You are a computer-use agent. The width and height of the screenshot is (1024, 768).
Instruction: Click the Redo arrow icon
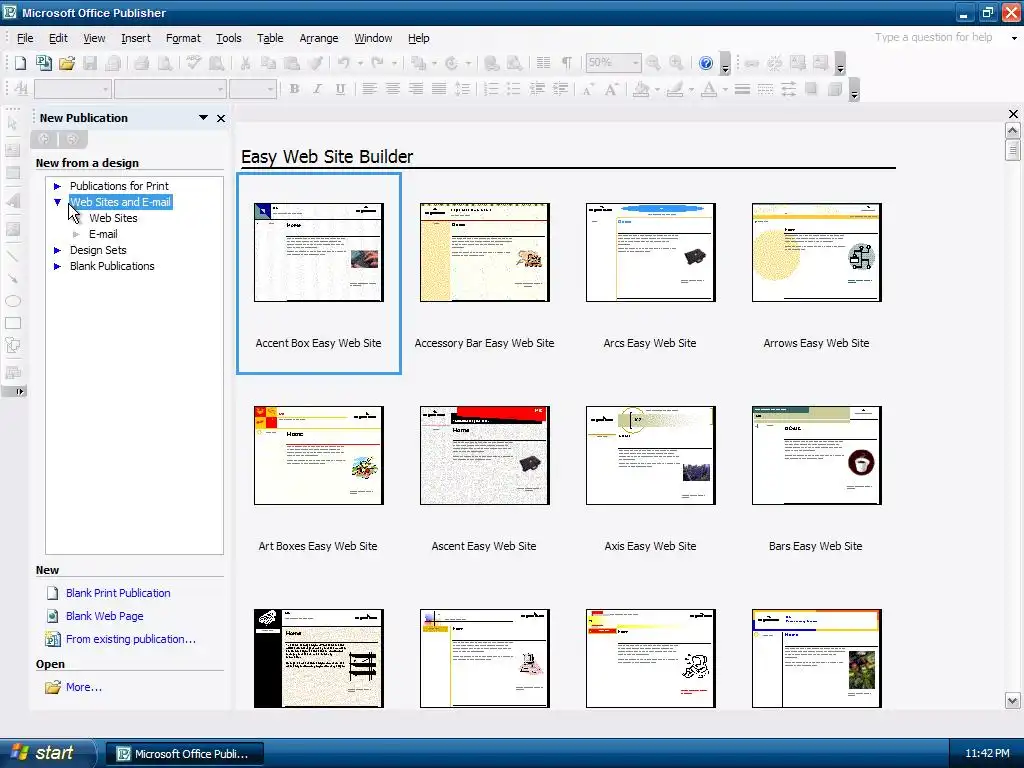377,63
